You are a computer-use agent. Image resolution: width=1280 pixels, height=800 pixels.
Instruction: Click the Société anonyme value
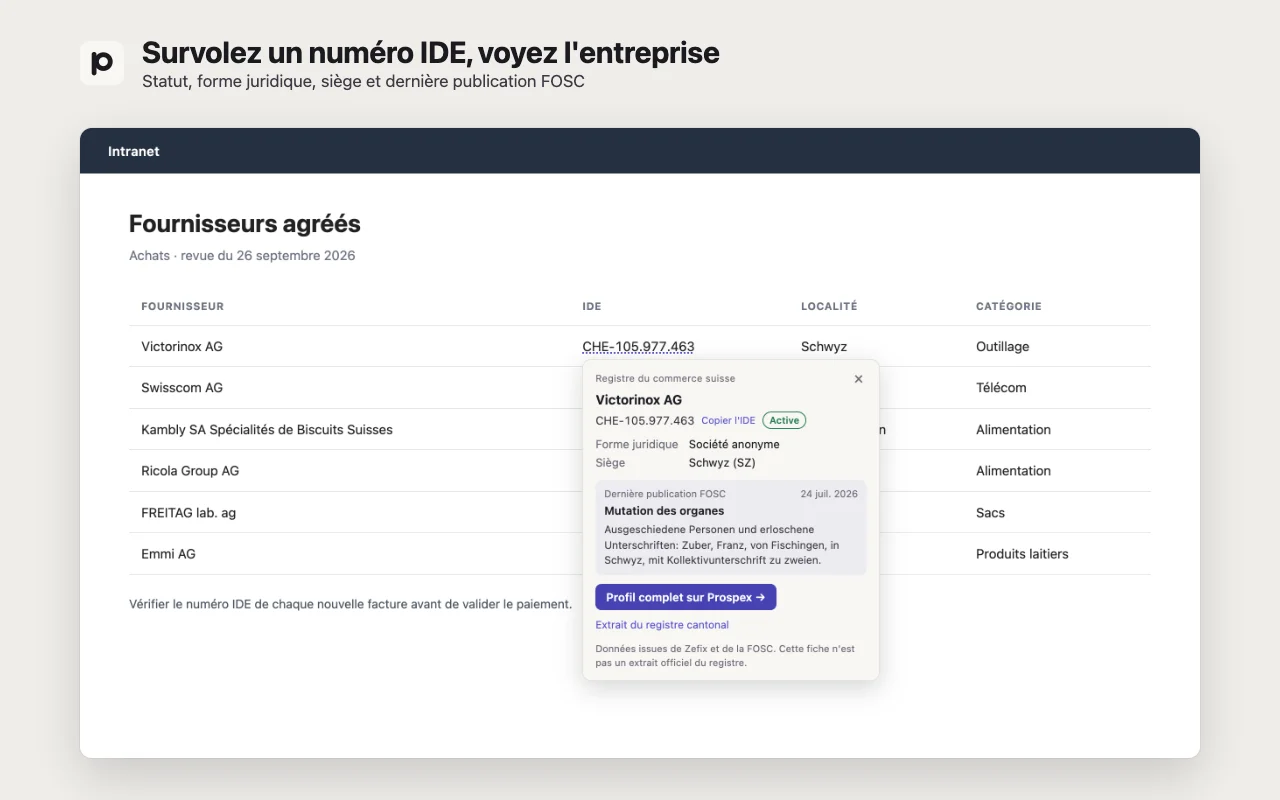[734, 444]
